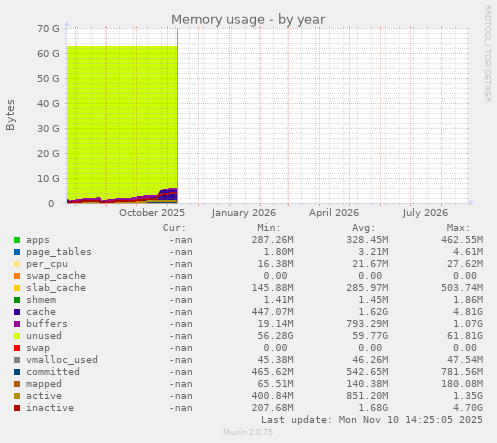This screenshot has height=443, width=497.
Task: Click the swap_cache legend label
Action: (56, 276)
